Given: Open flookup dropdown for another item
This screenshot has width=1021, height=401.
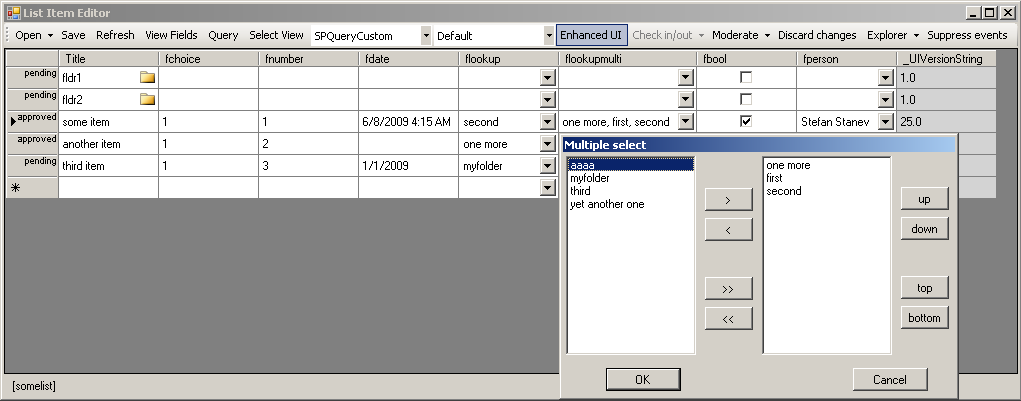Looking at the screenshot, I should 548,144.
